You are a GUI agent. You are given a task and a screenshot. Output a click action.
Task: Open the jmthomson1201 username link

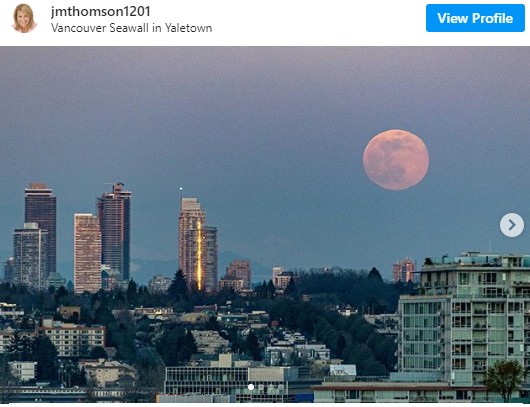pos(101,11)
